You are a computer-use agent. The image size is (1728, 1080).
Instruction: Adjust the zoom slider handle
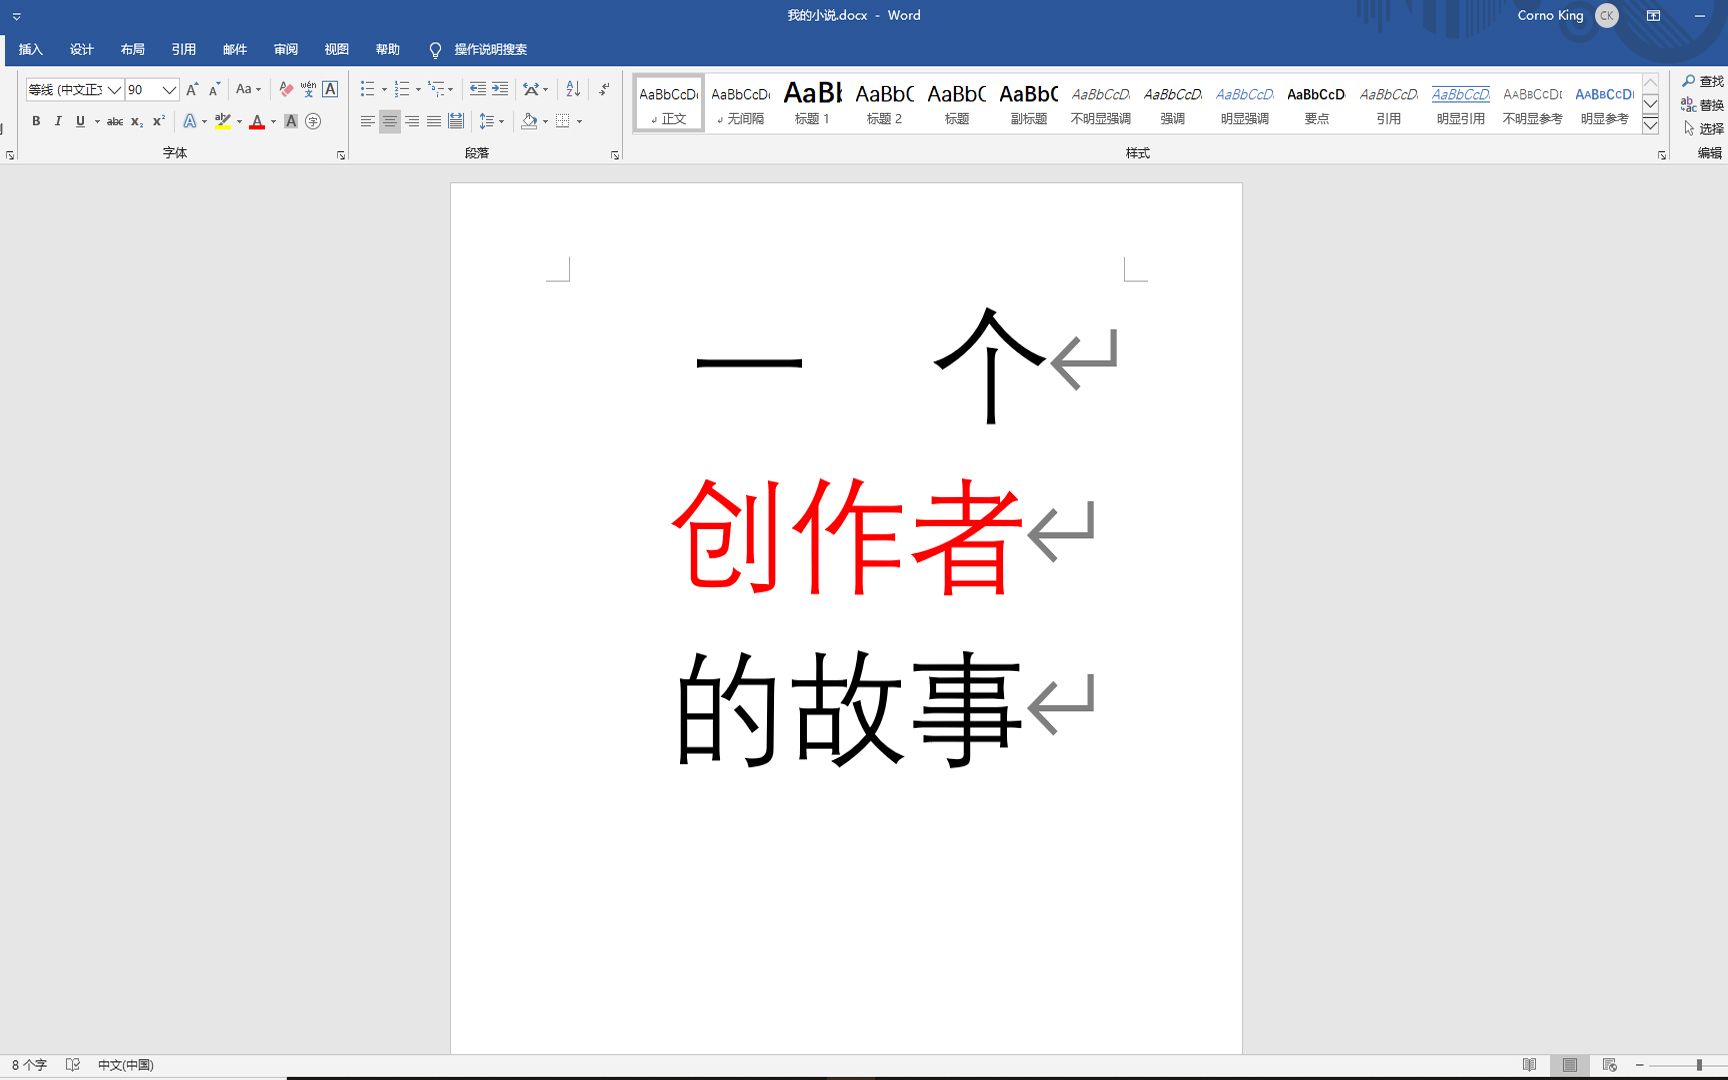[x=1699, y=1065]
